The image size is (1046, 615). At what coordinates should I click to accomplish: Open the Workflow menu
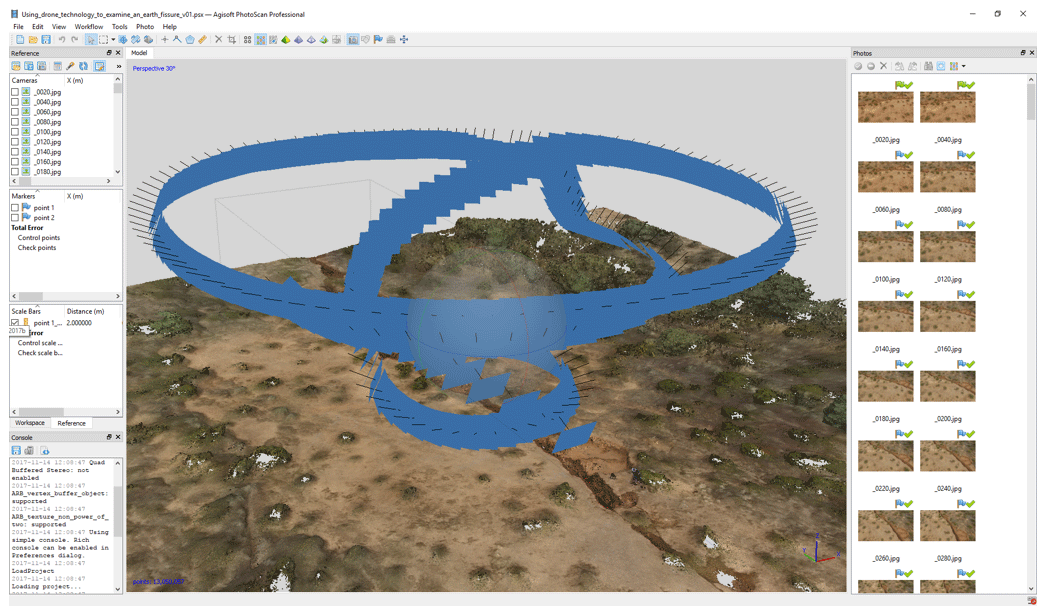coord(89,27)
